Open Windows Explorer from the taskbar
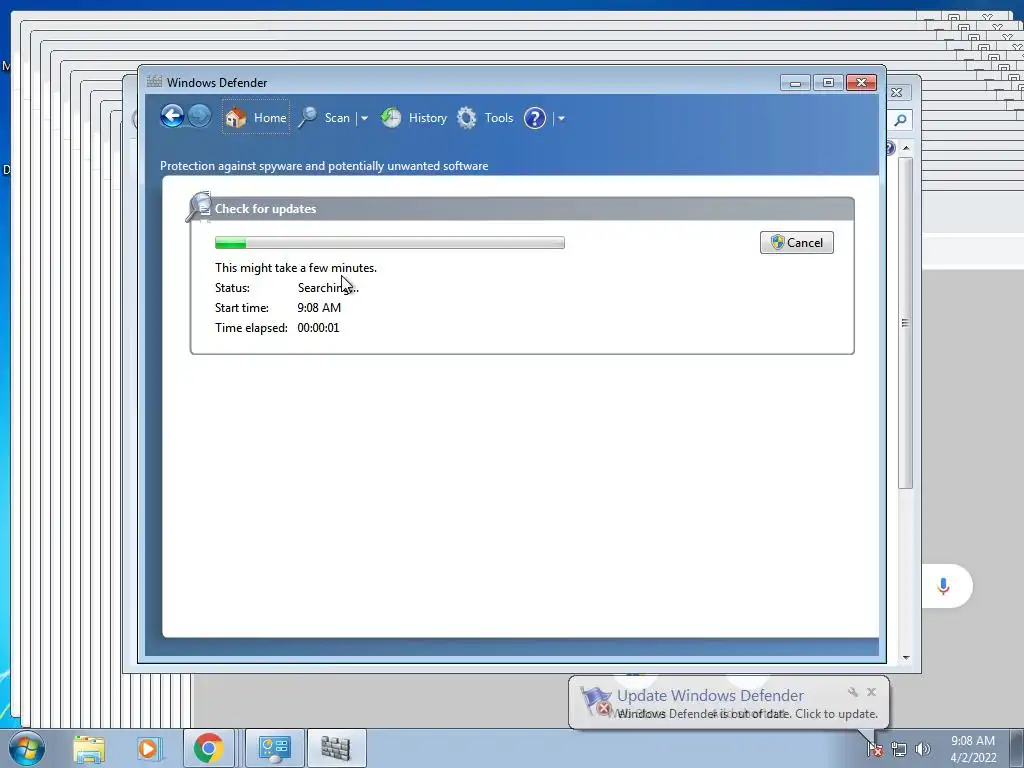 tap(89, 748)
